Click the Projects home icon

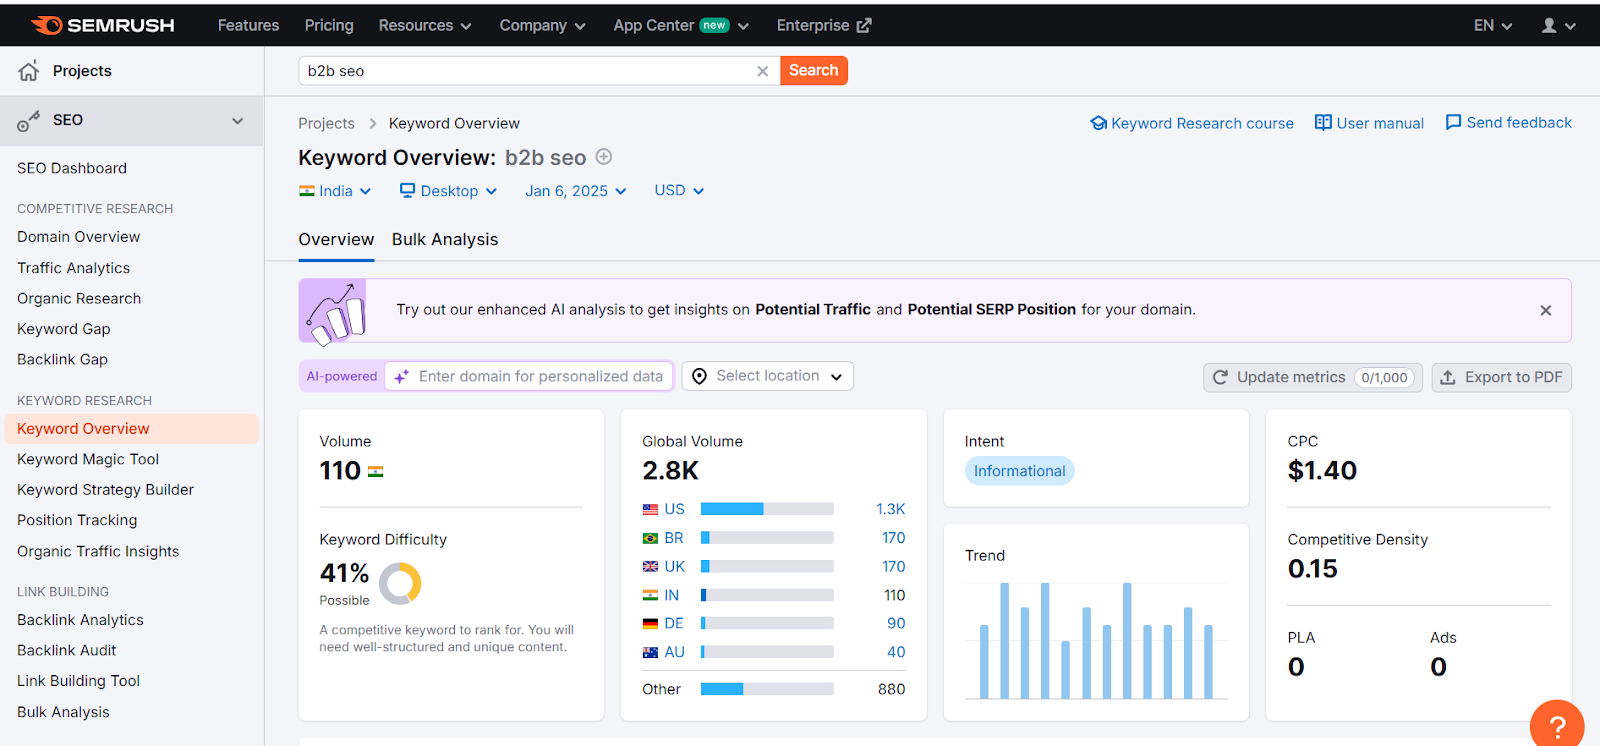[29, 71]
